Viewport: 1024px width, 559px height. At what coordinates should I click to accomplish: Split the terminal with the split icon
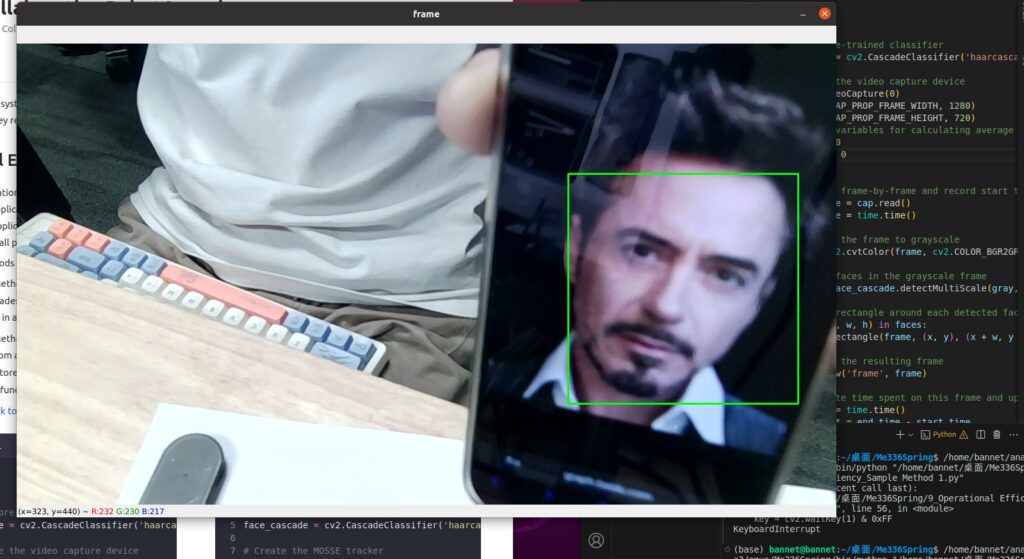pyautogui.click(x=980, y=434)
